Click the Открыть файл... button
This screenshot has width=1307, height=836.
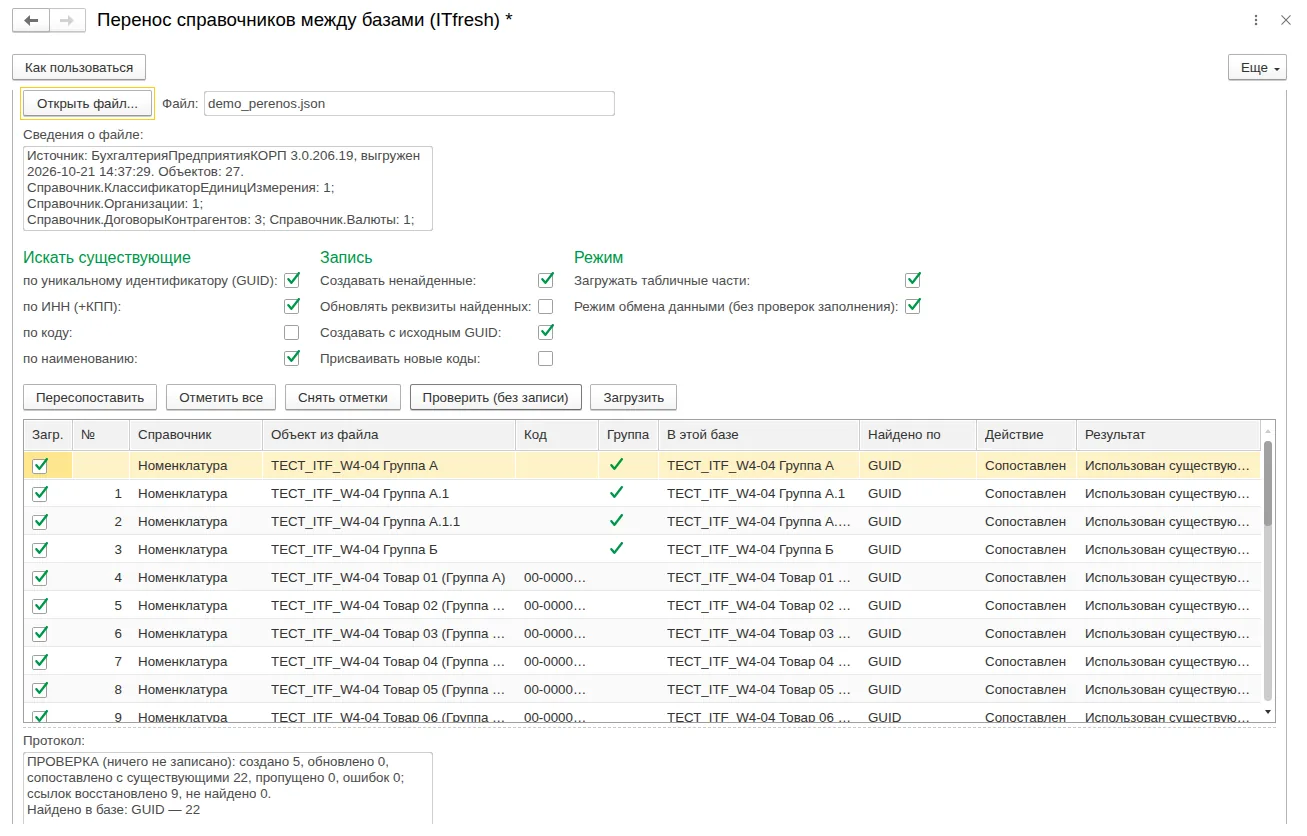88,103
